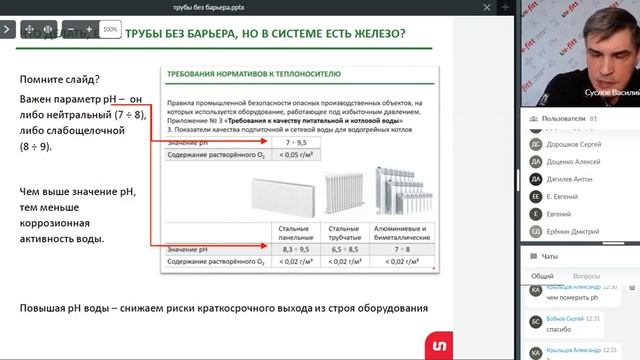Click heading 'ТРЕБОВАНИЯ НОРМАТИВОВ К ТЕПЛОНОСИТЕЛЮ'
Screen dimensions: 640x360
pos(254,74)
